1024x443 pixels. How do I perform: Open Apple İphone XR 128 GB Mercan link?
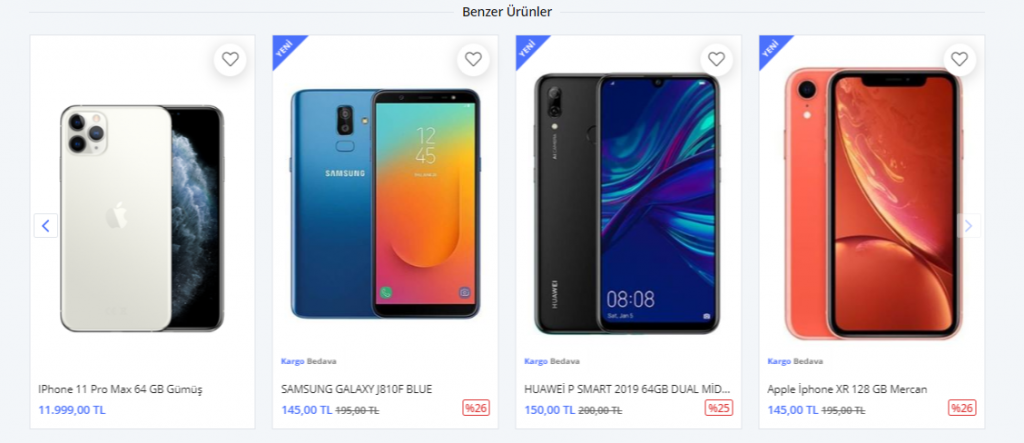pos(847,389)
